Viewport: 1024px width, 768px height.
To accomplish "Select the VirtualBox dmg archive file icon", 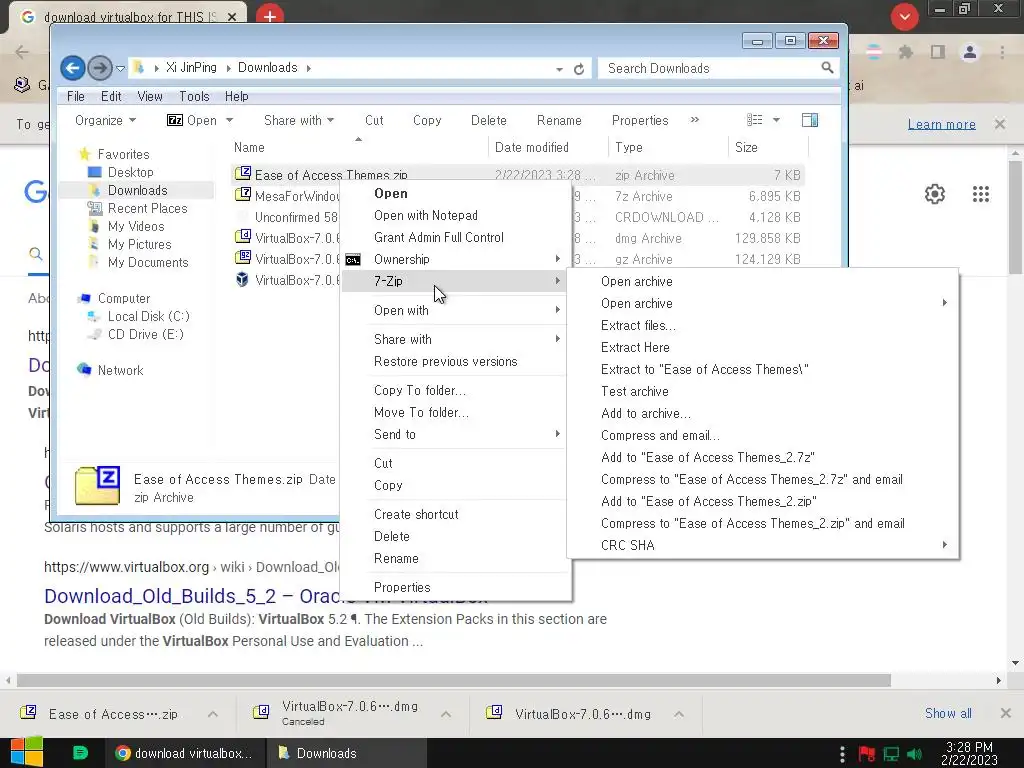I will click(x=243, y=237).
